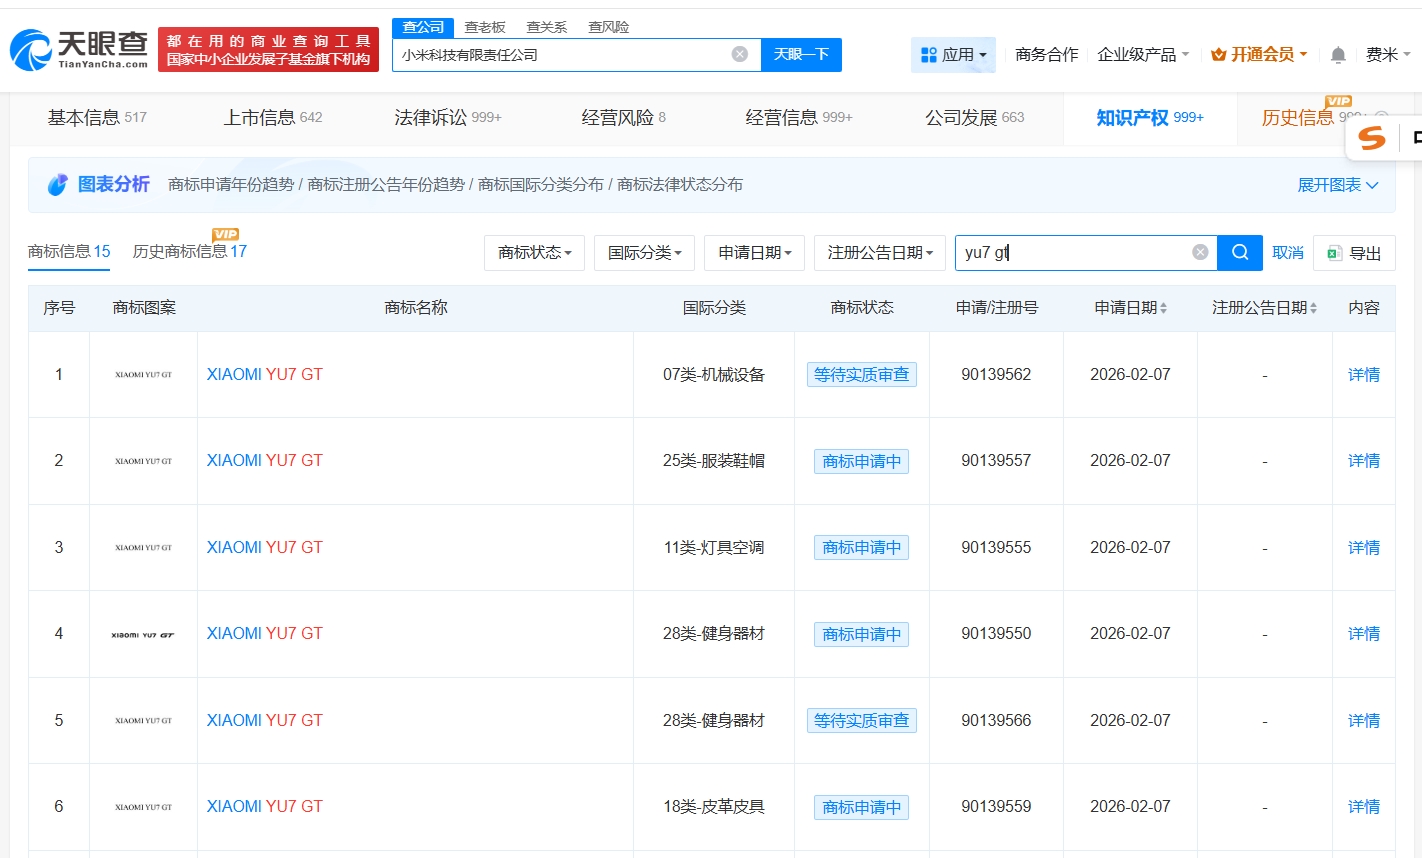Clear the company search box text
Screen dimensions: 1422x858
(740, 54)
